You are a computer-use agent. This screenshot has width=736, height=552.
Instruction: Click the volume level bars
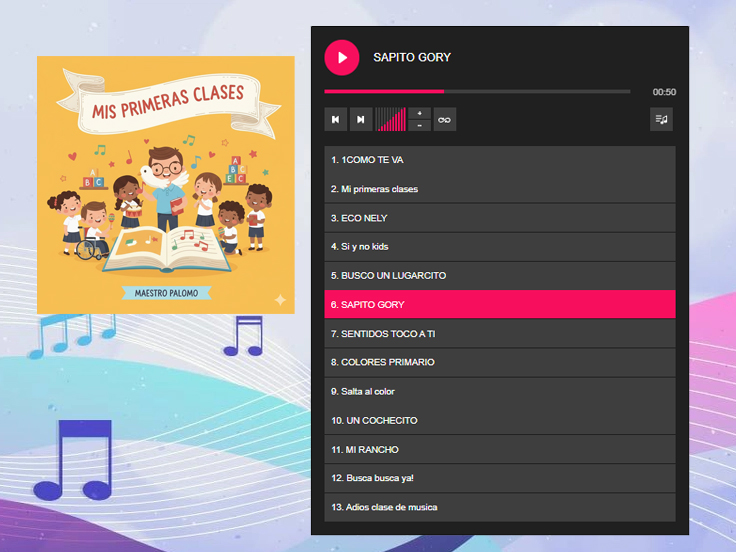coord(390,120)
